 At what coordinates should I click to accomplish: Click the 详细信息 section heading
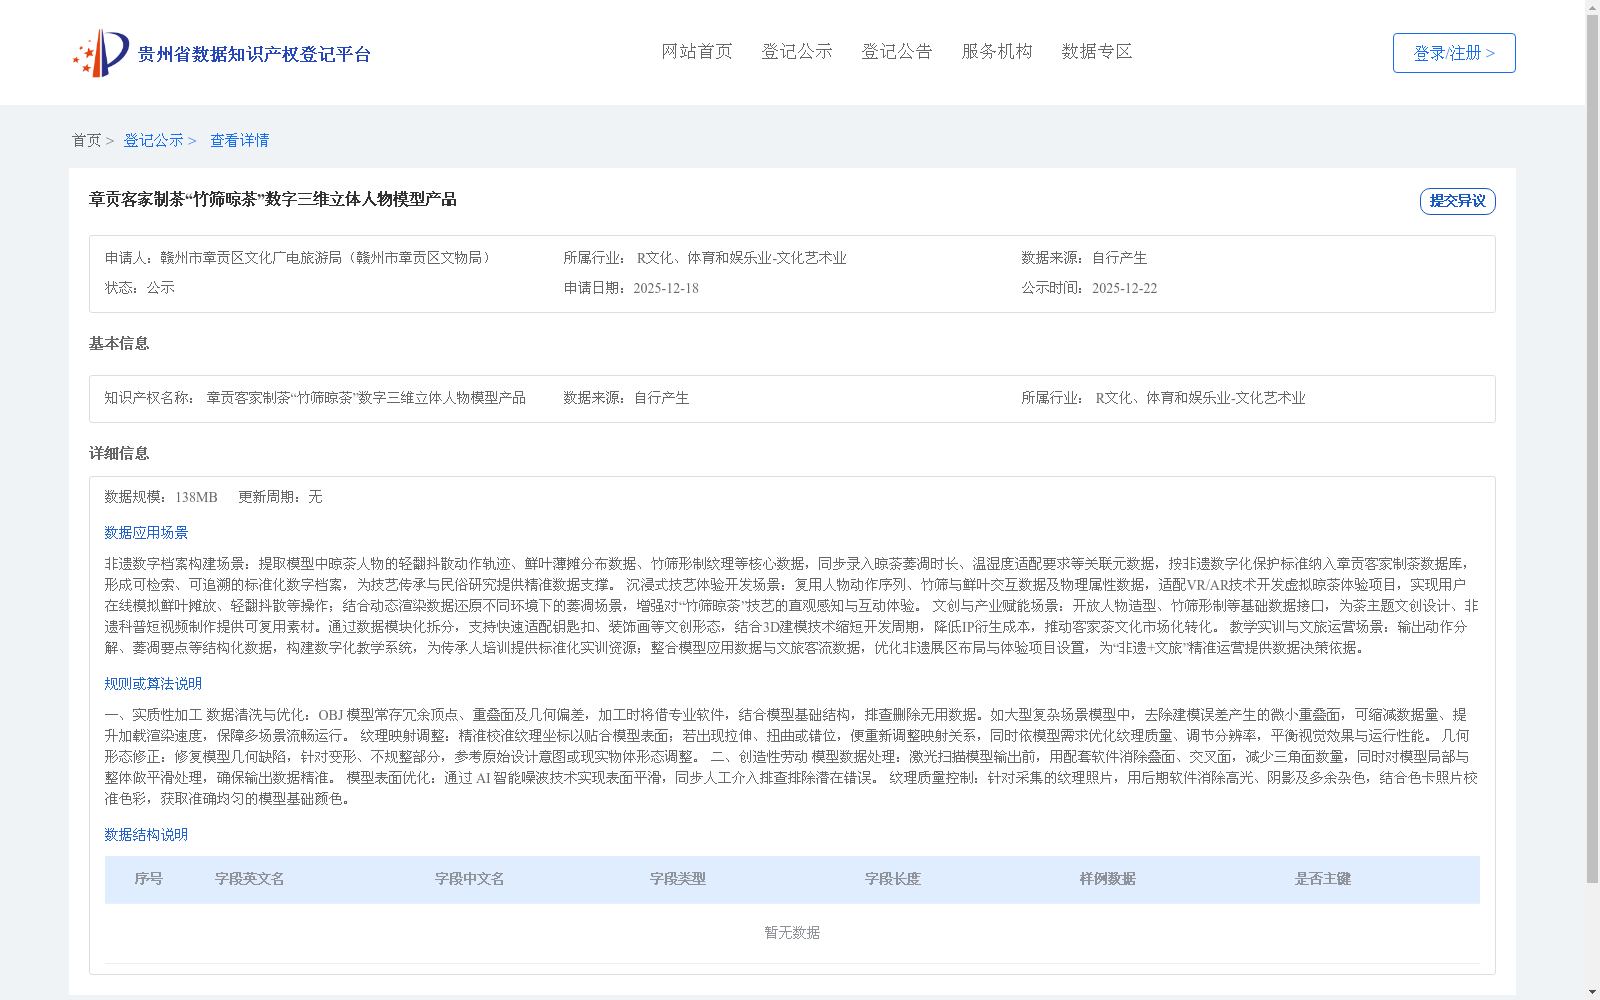tap(119, 454)
